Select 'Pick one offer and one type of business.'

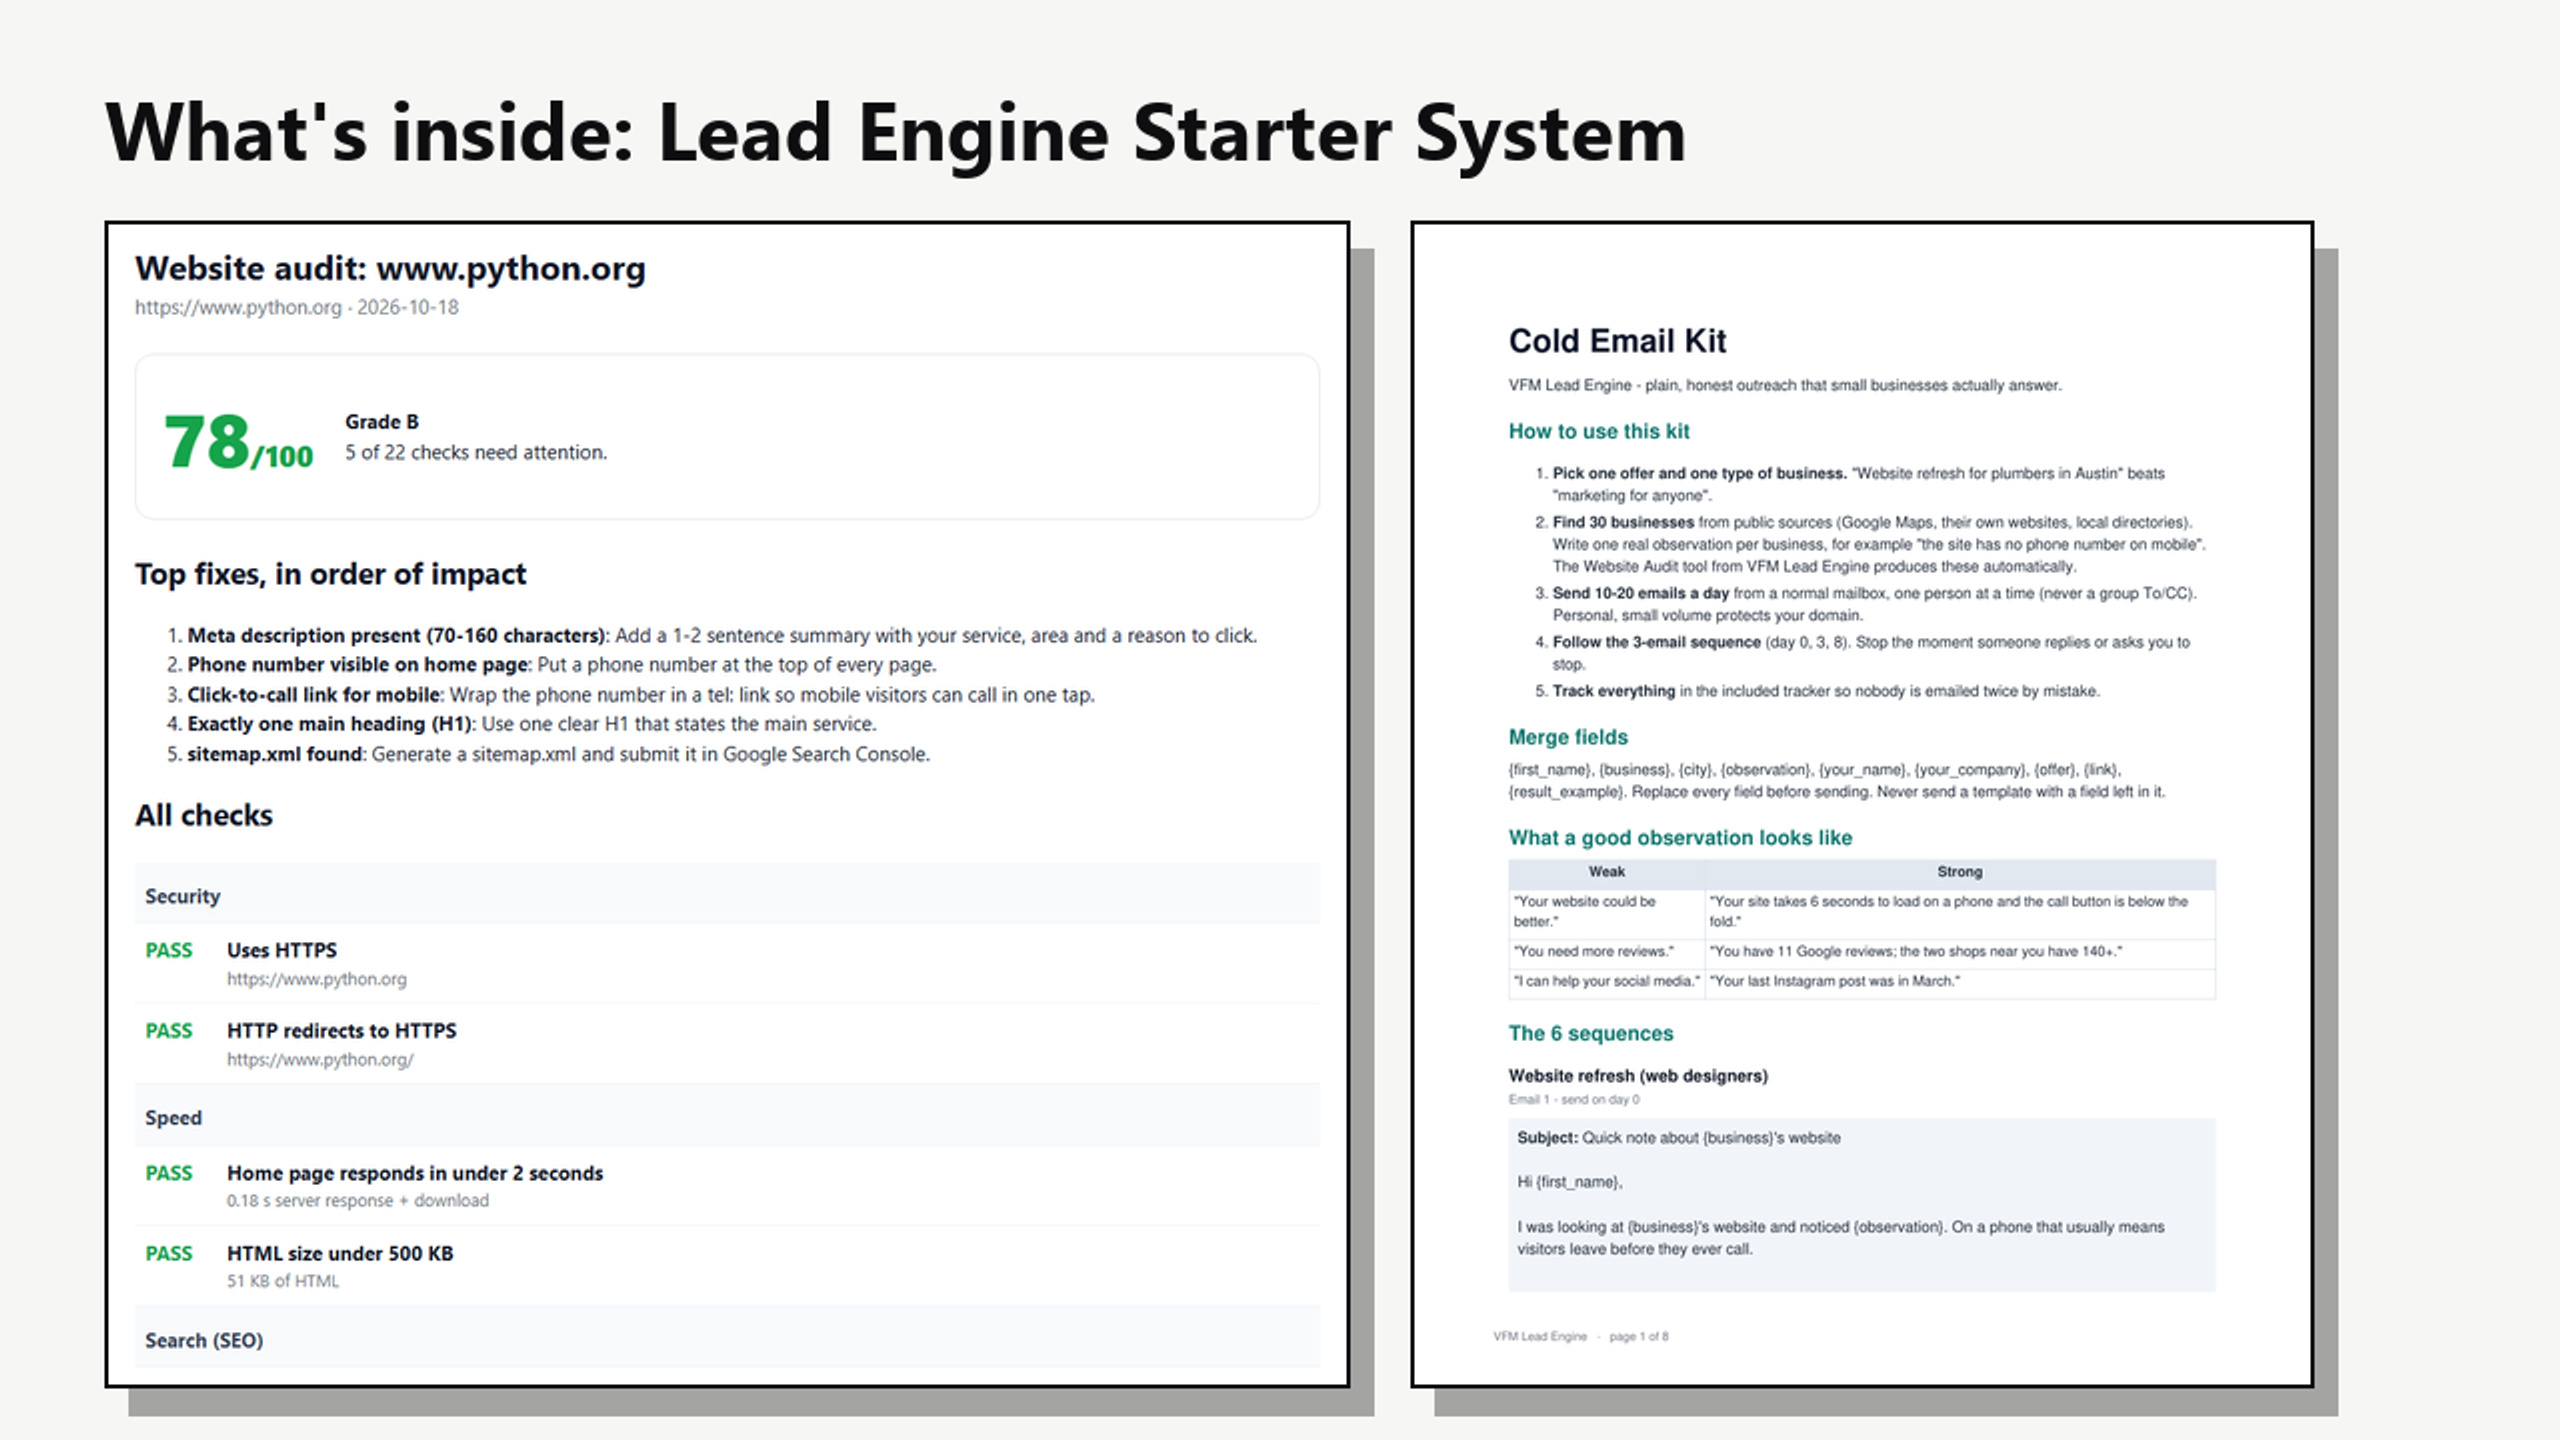1699,473
